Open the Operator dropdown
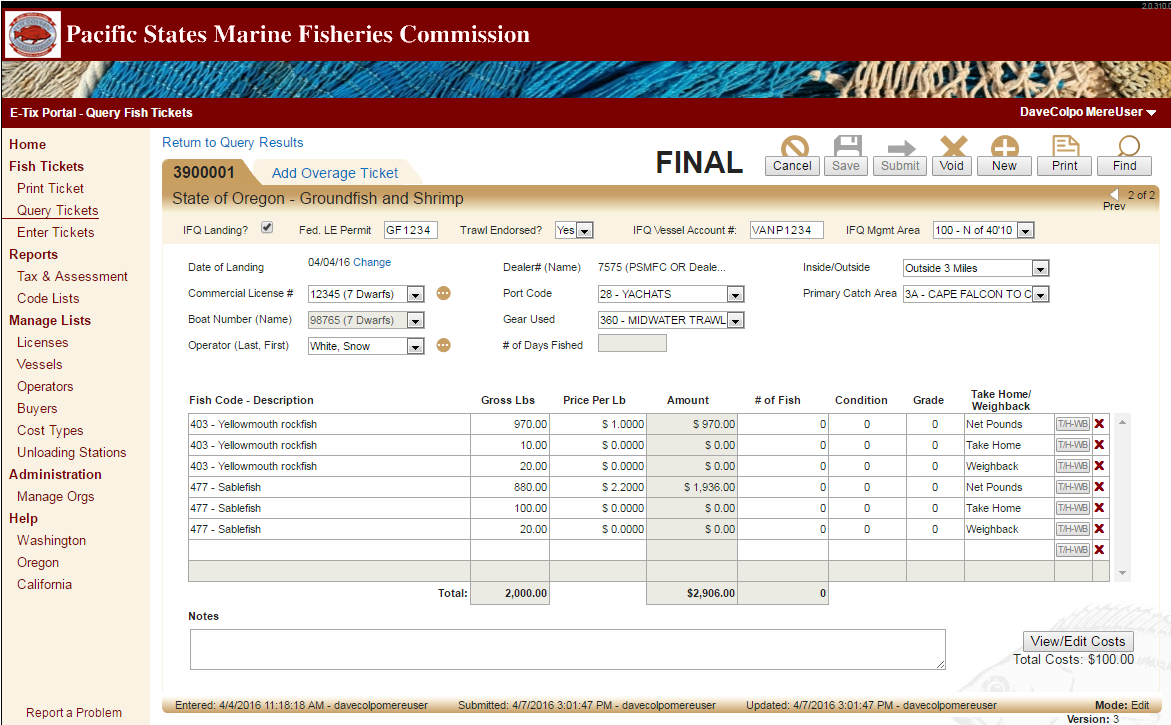Viewport: 1171px width, 725px height. tap(415, 346)
